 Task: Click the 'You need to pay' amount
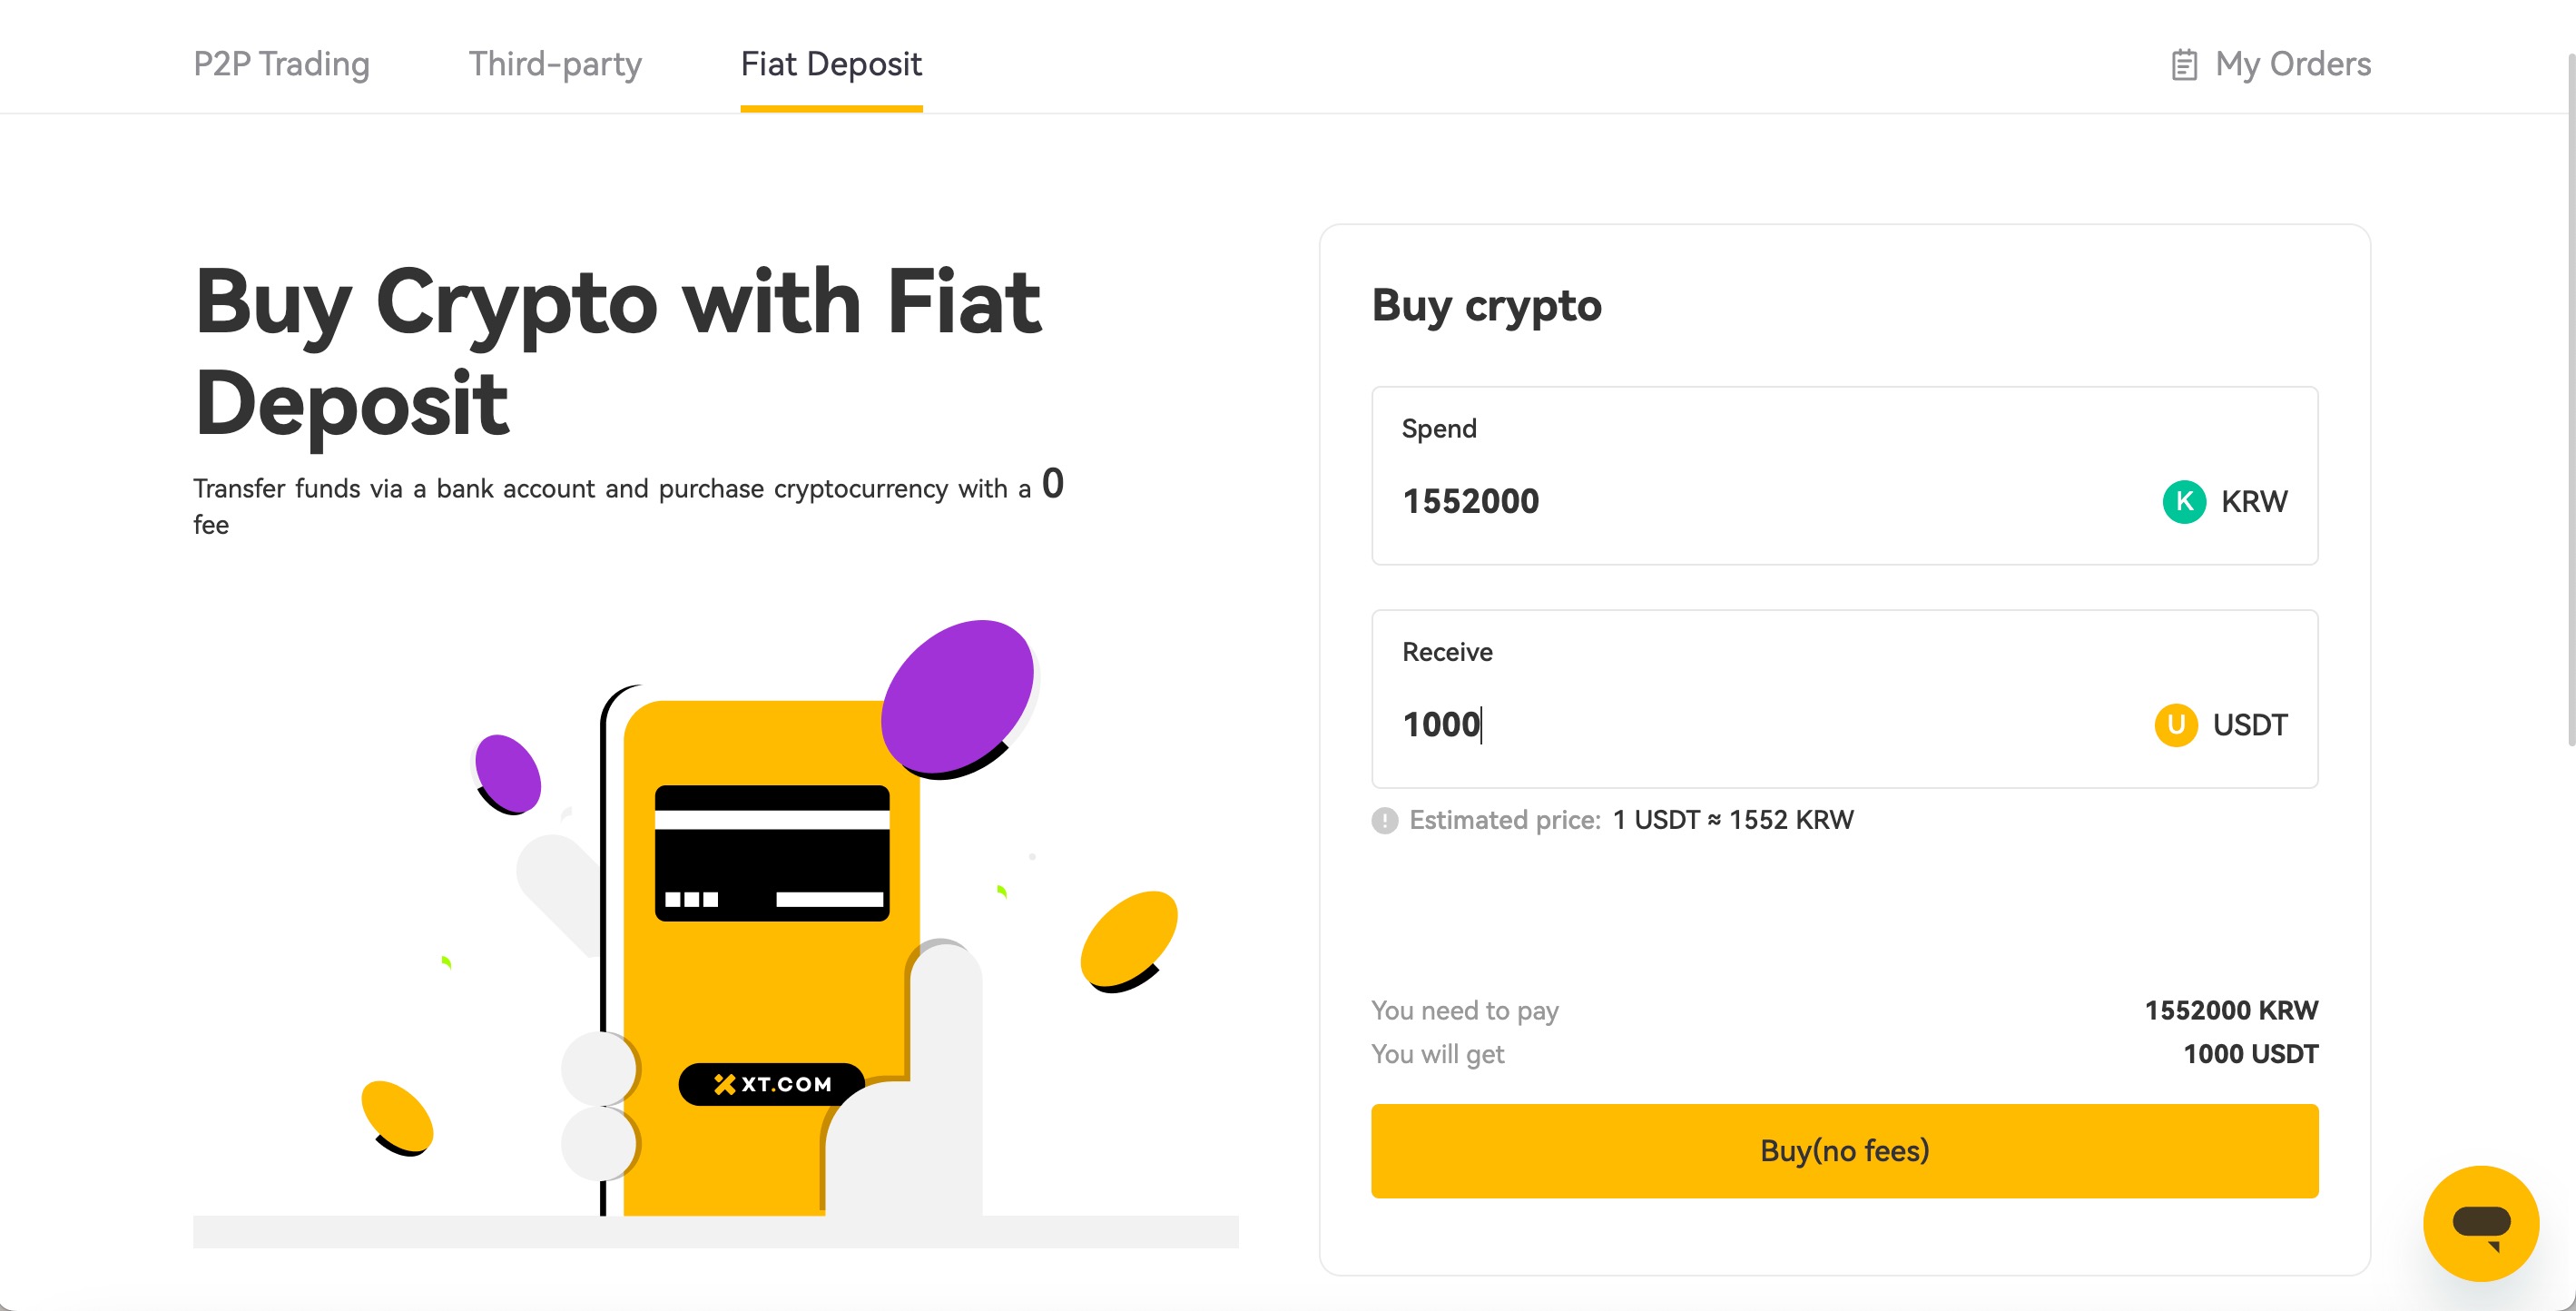tap(2230, 1010)
